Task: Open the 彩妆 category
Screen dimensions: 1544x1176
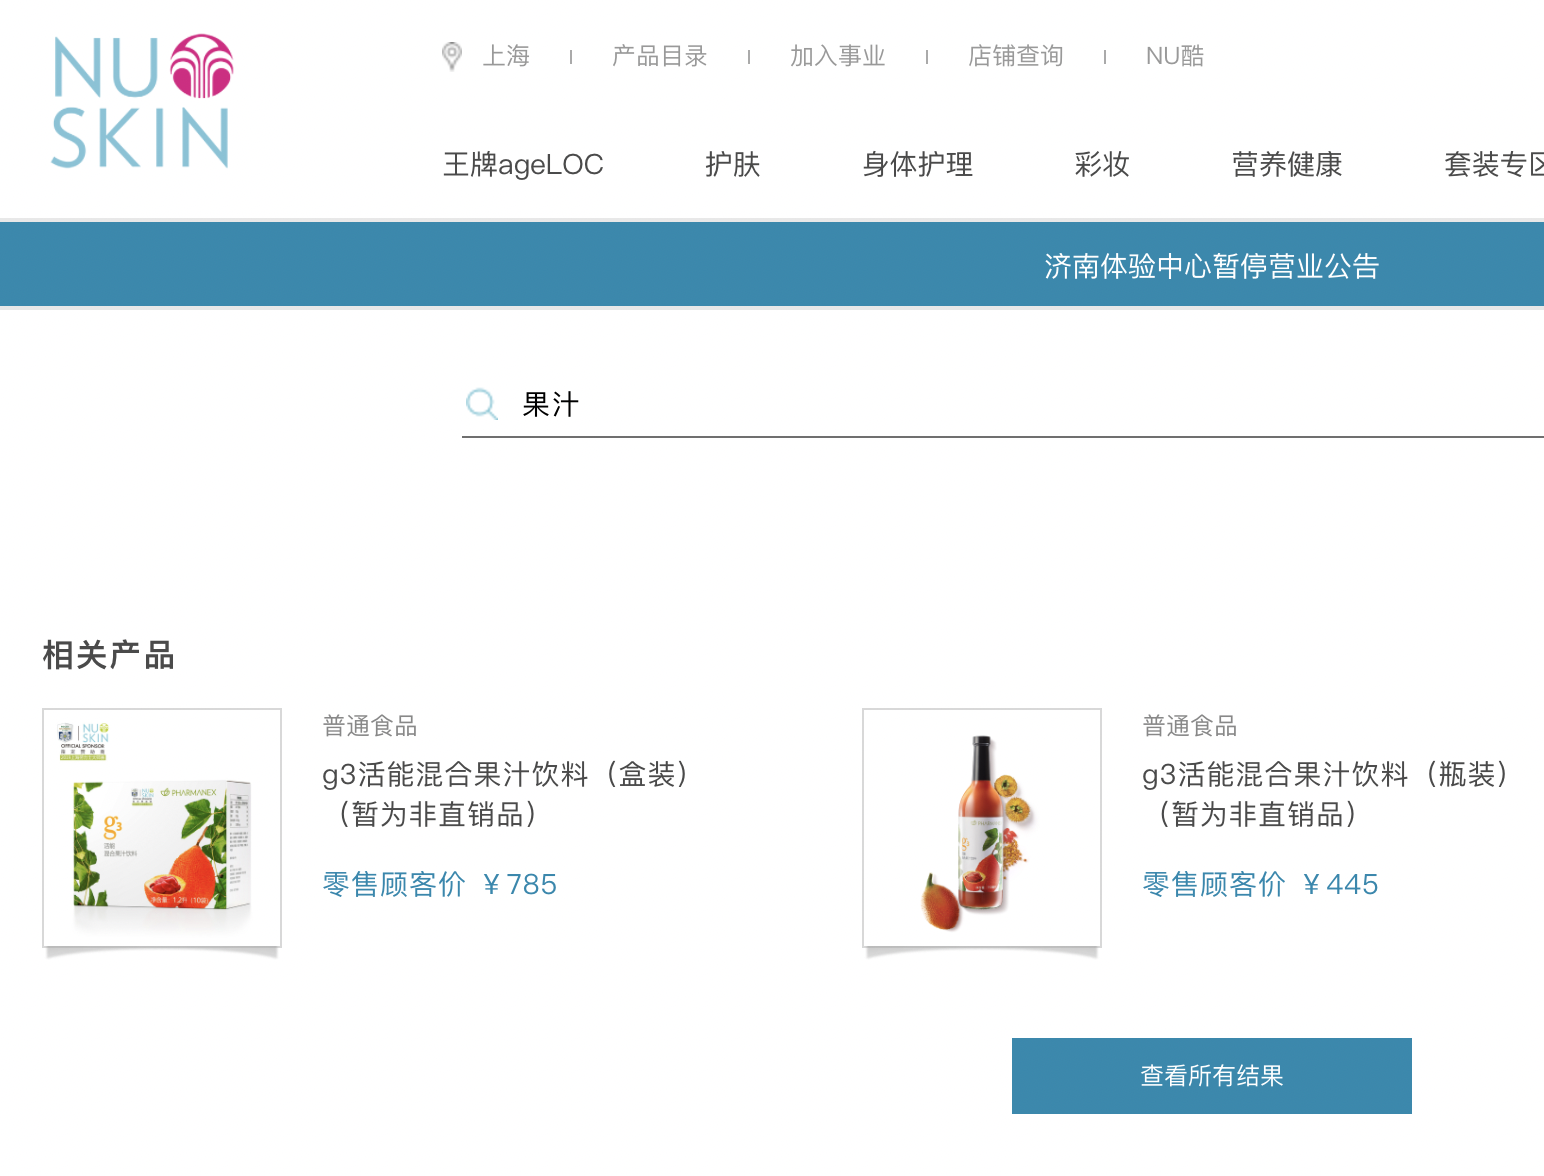Action: 1101,164
